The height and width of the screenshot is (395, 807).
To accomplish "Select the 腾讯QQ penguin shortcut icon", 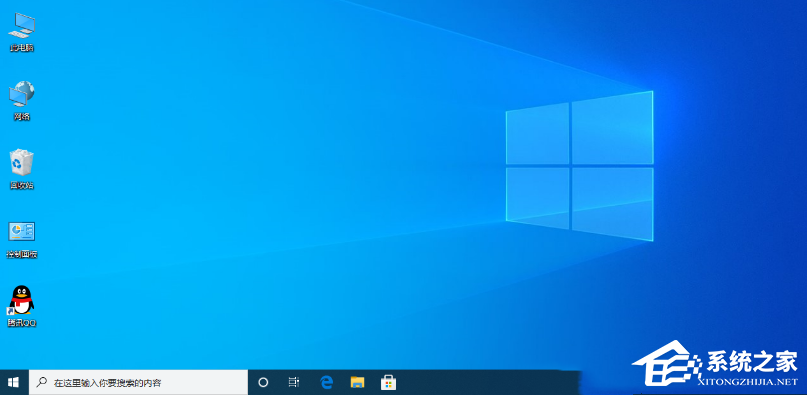I will coord(21,300).
